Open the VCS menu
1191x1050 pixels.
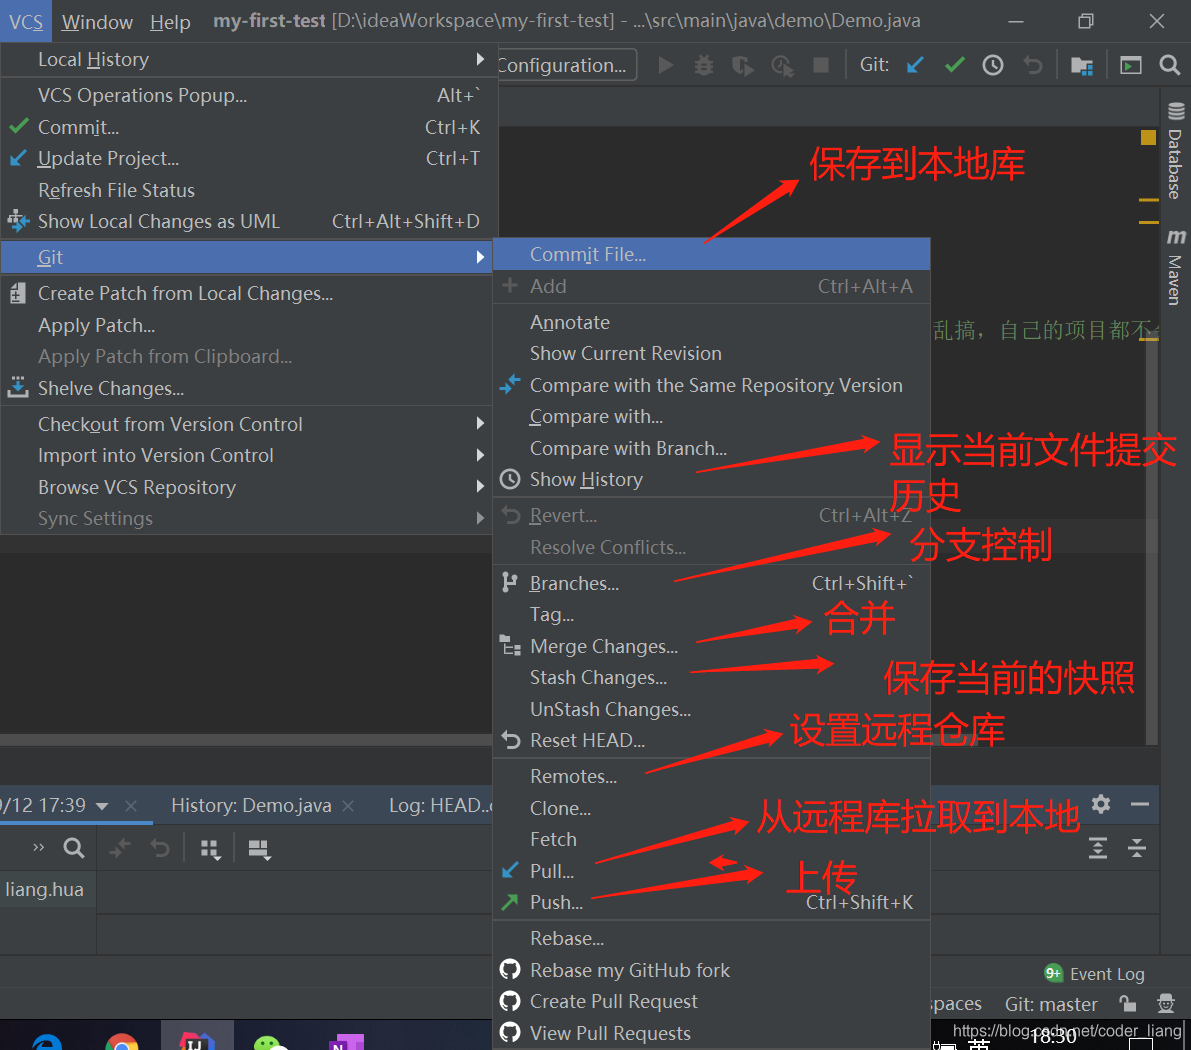point(26,22)
